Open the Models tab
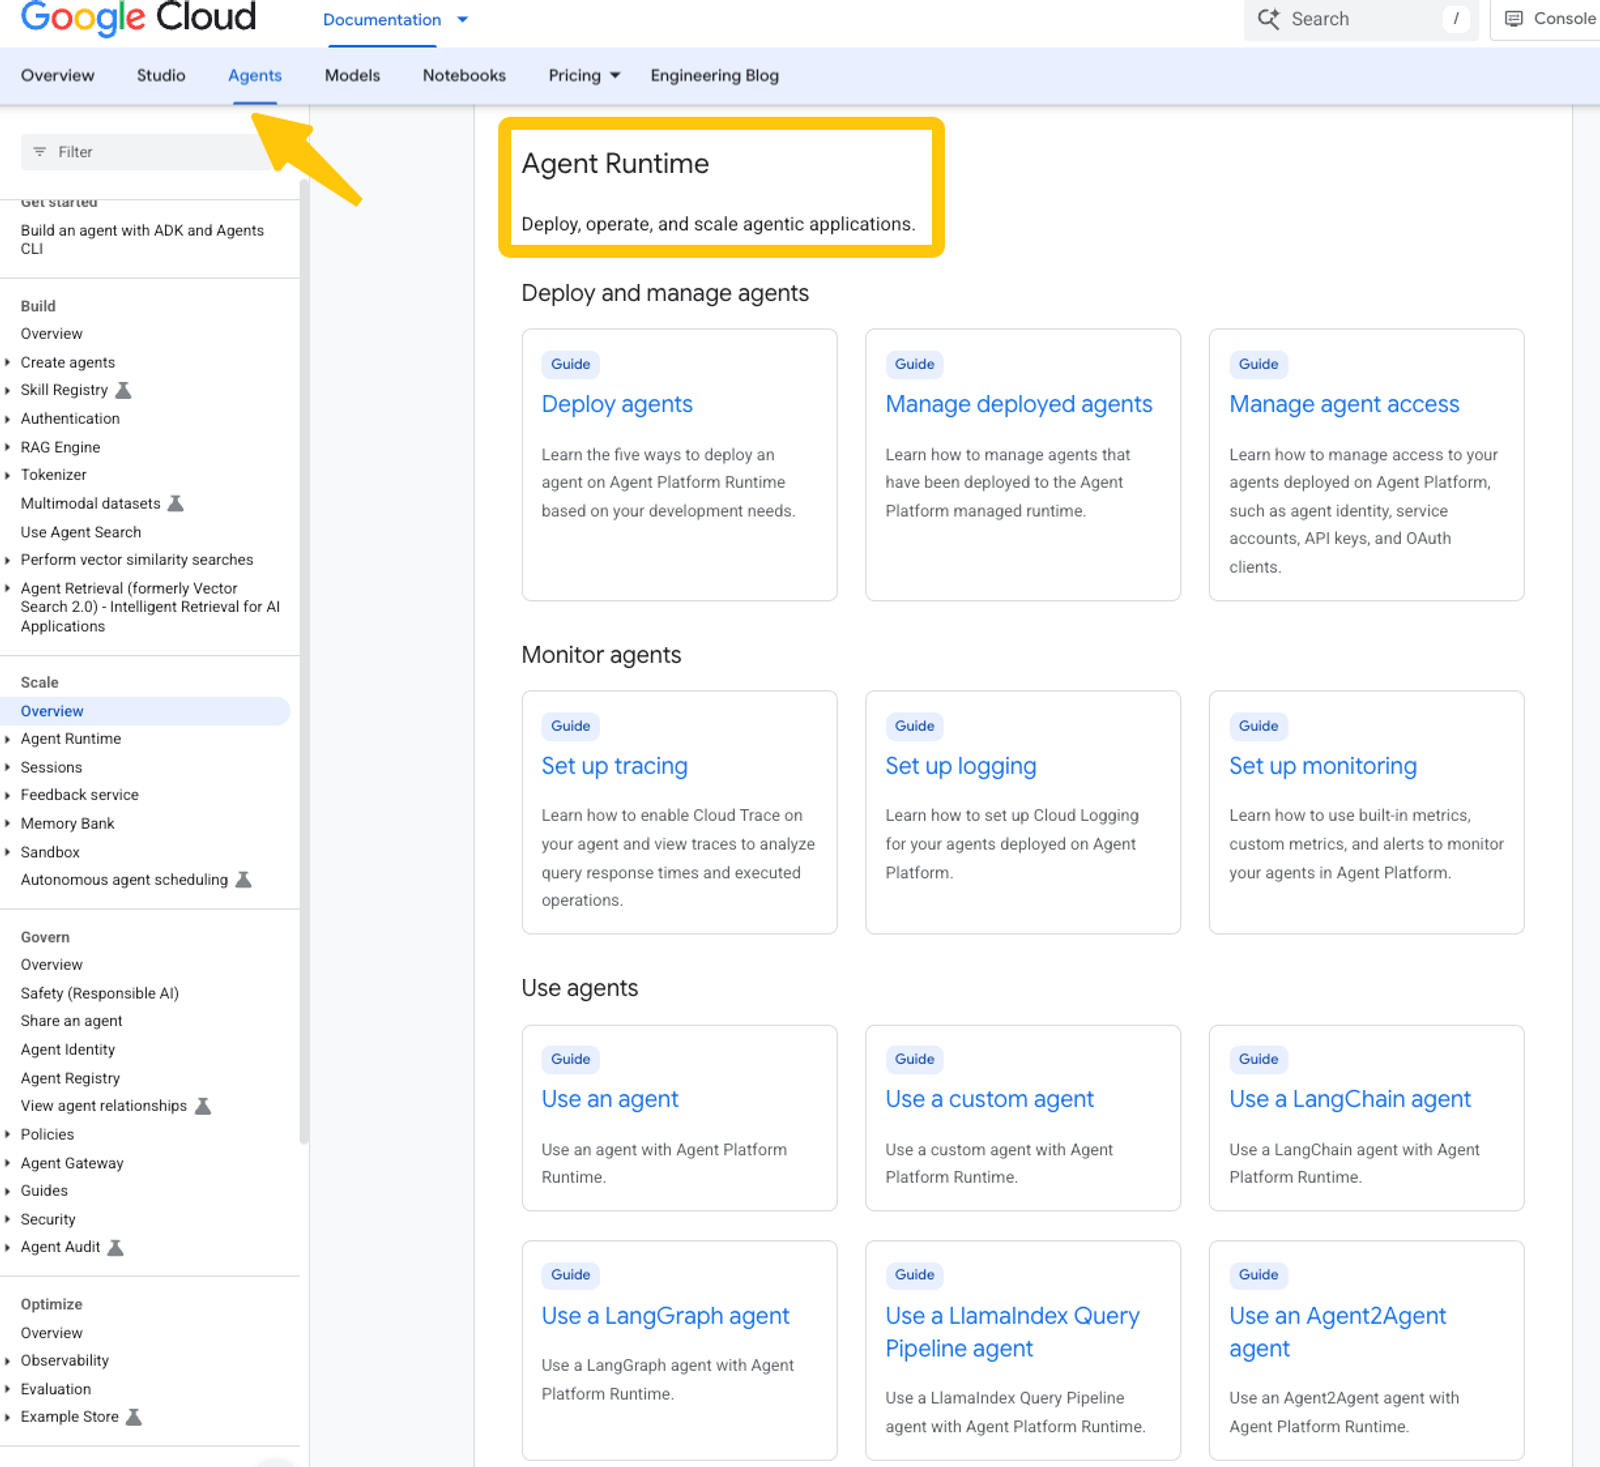This screenshot has height=1467, width=1600. 352,76
